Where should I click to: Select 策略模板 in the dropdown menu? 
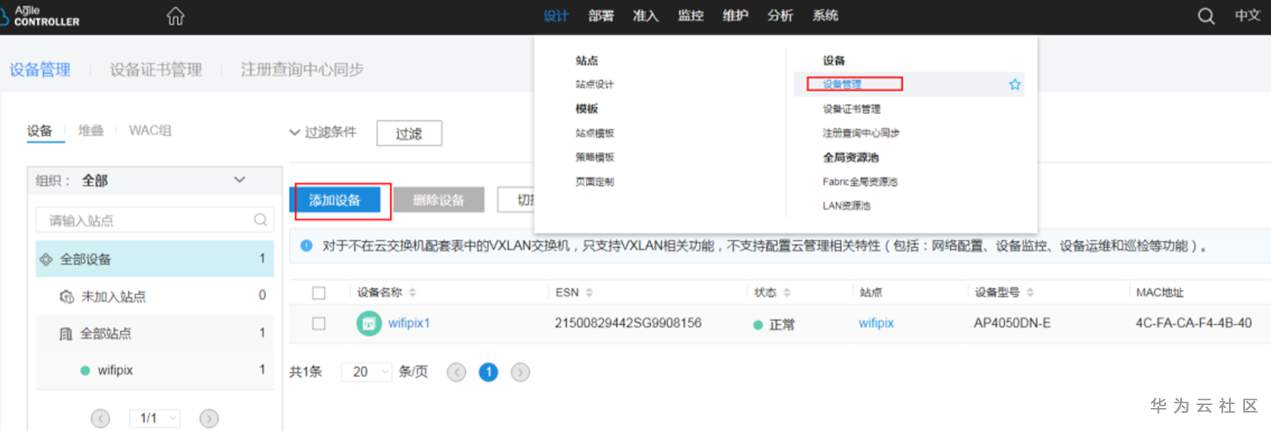coord(595,157)
